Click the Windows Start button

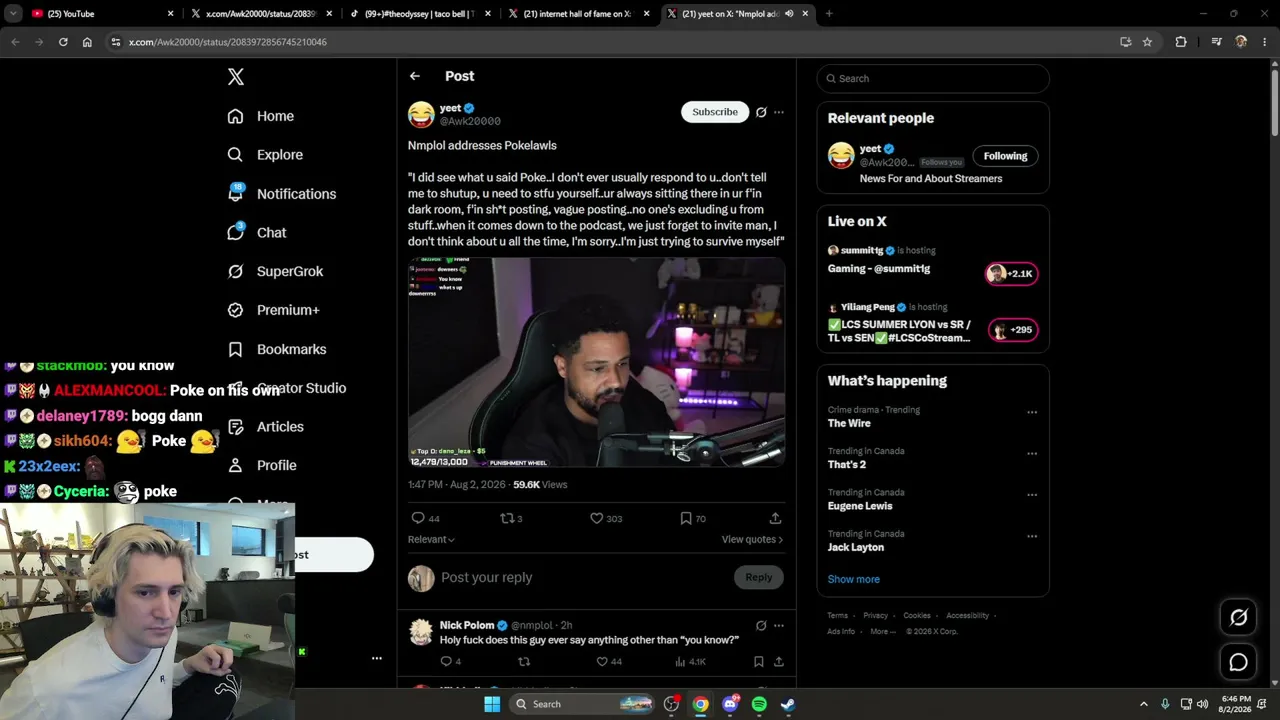pos(492,704)
